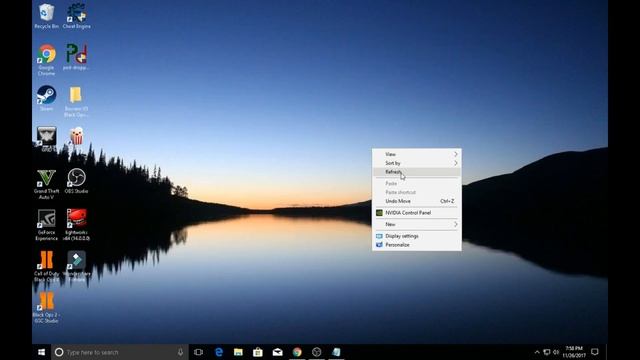Select the Lightworks x64 desktop shortcut
Viewport: 640px width, 360px height.
pyautogui.click(x=76, y=224)
